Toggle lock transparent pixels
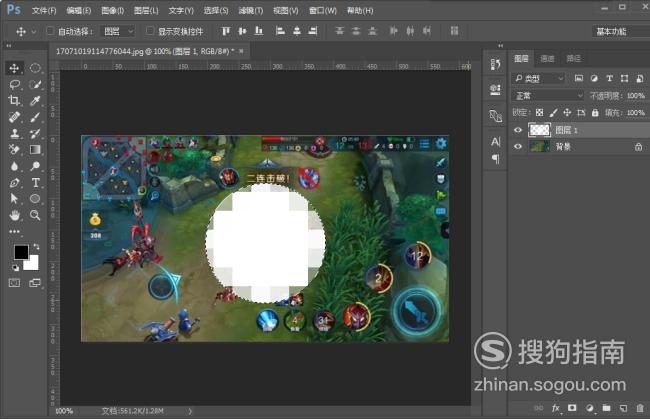 539,112
